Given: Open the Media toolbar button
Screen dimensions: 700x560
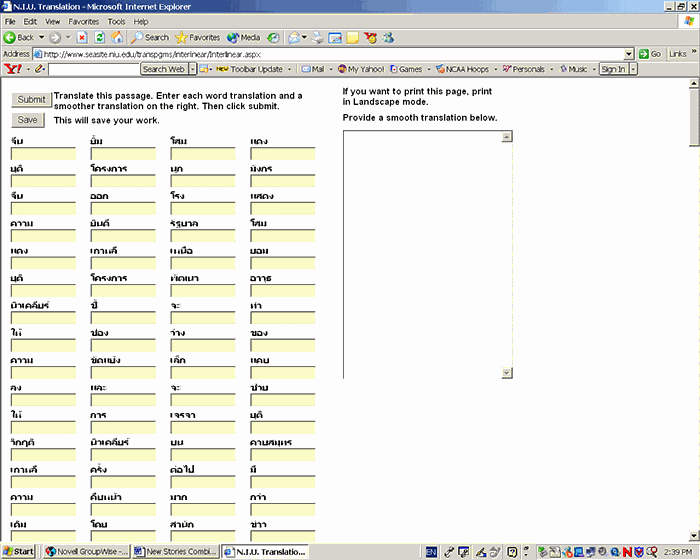Looking at the screenshot, I should click(x=243, y=38).
